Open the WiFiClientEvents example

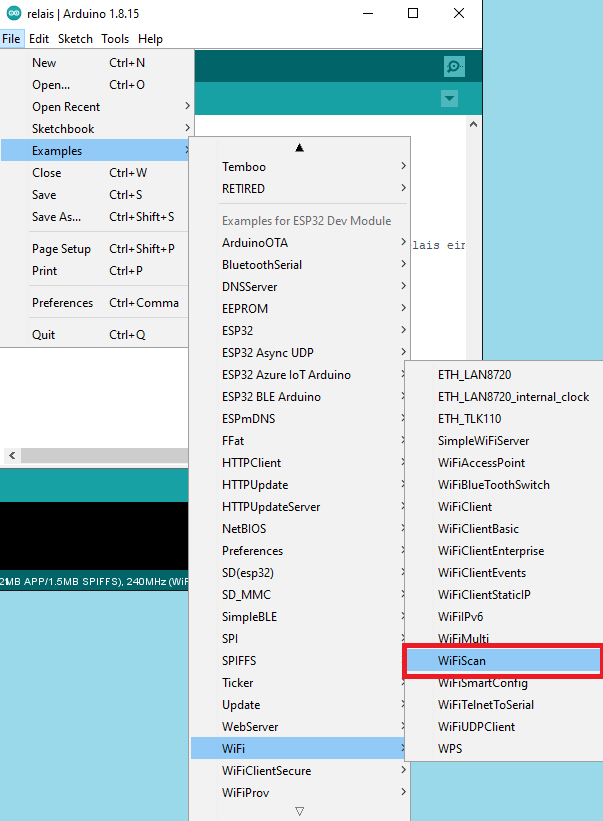(x=505, y=573)
